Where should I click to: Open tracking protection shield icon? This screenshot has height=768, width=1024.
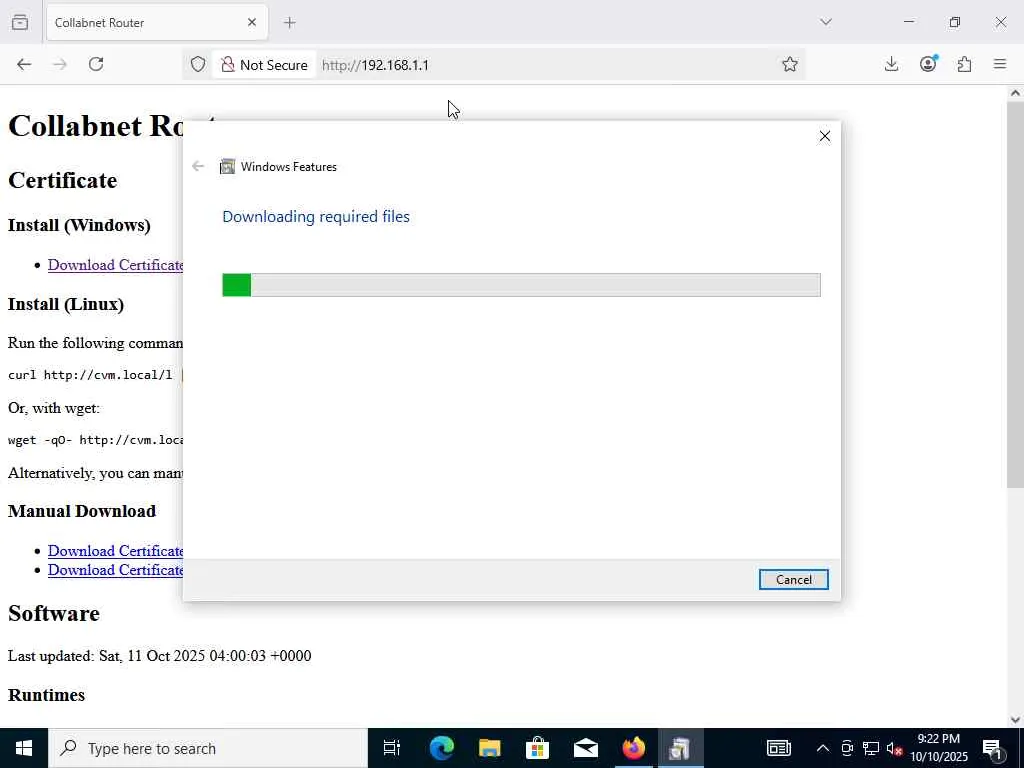[198, 64]
